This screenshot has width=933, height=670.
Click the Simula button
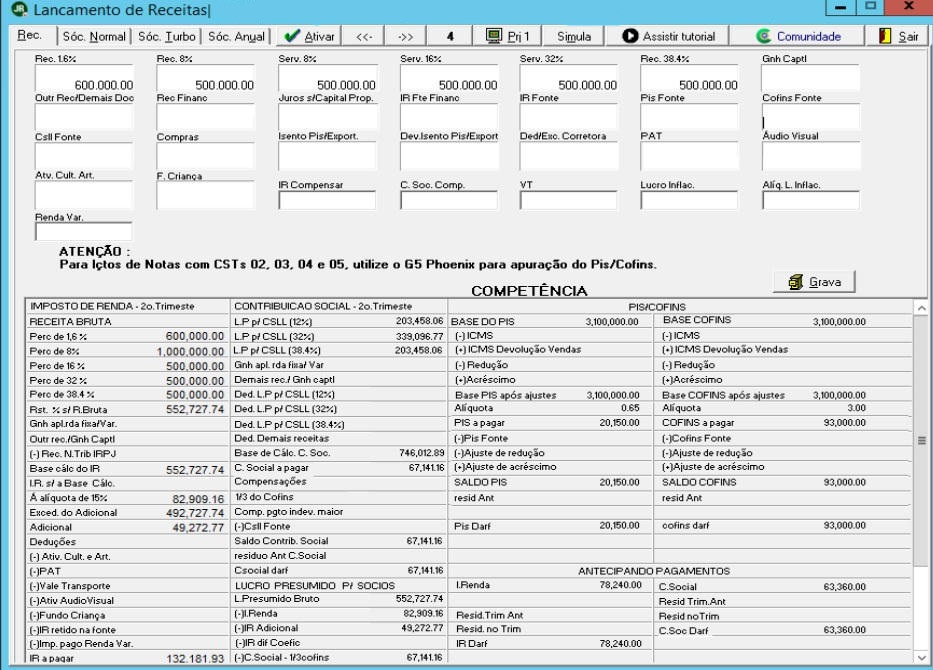pos(574,36)
